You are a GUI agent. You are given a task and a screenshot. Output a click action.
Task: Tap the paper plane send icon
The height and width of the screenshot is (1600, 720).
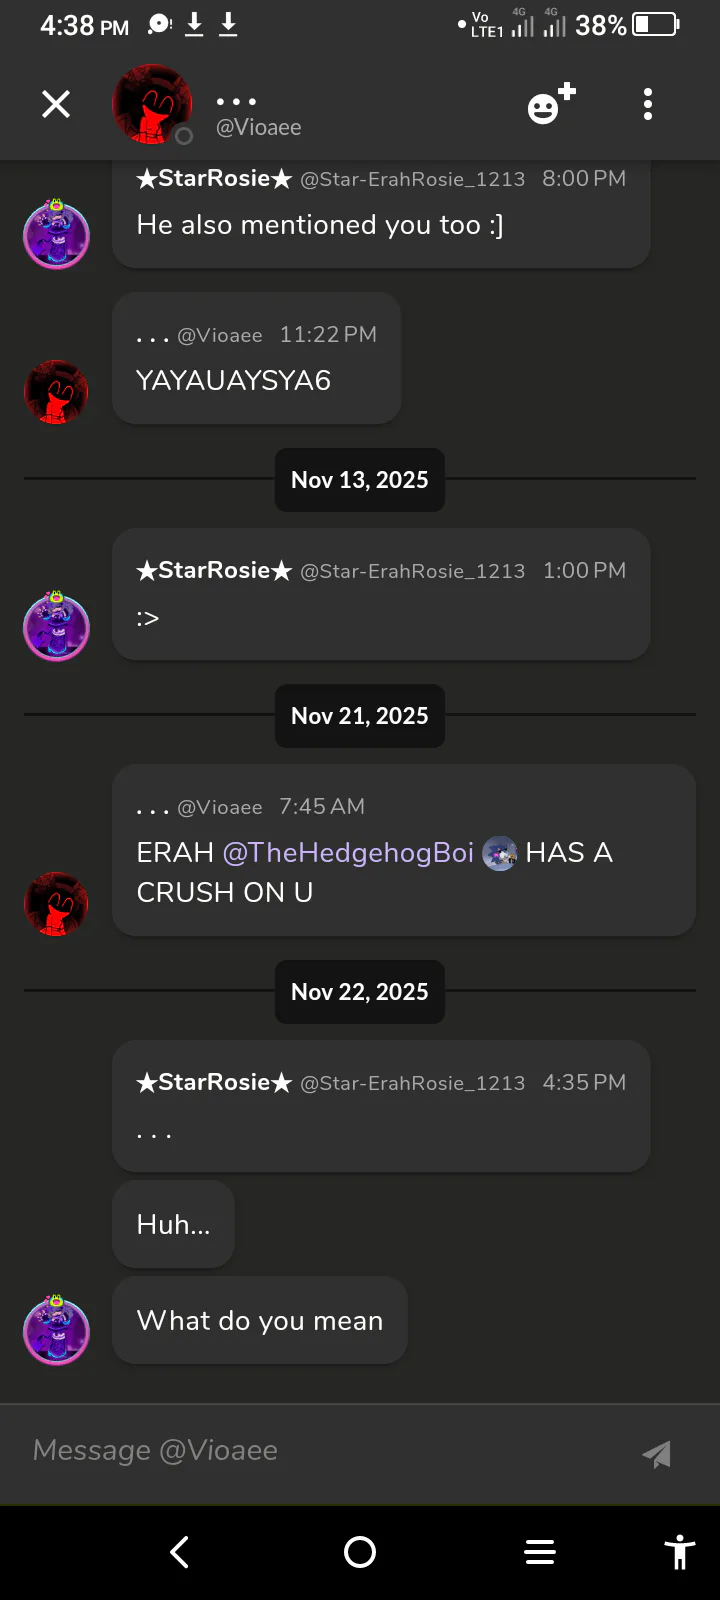656,1454
